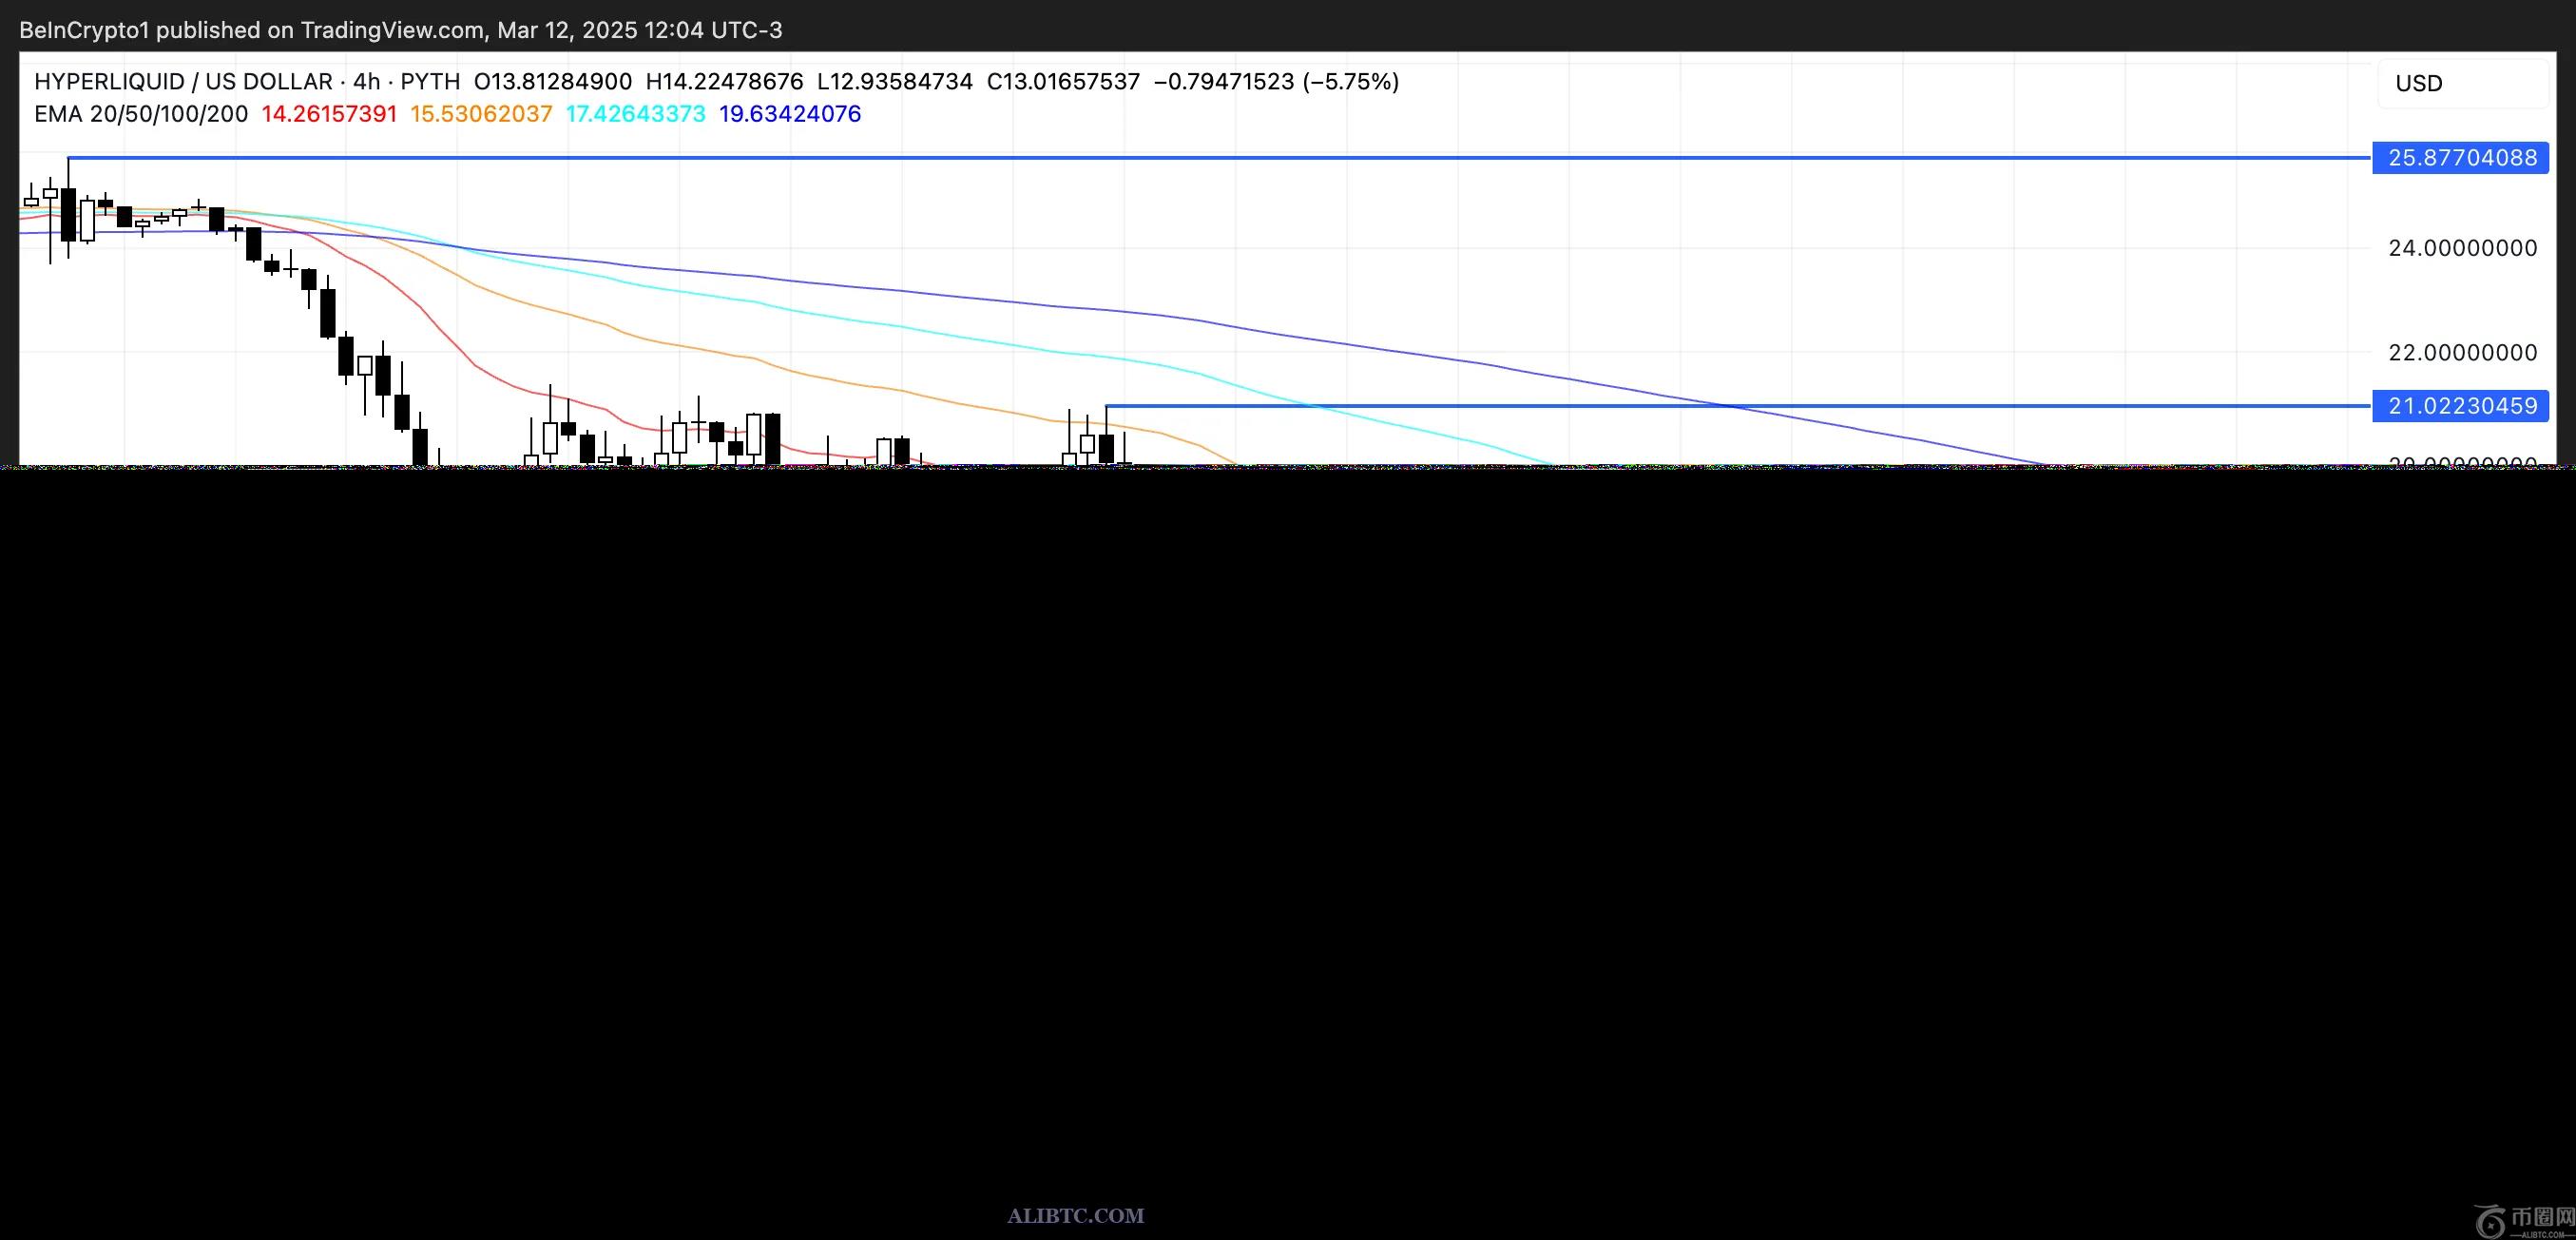Click the 21.02230459 price label
This screenshot has height=1240, width=2576.
pos(2460,406)
